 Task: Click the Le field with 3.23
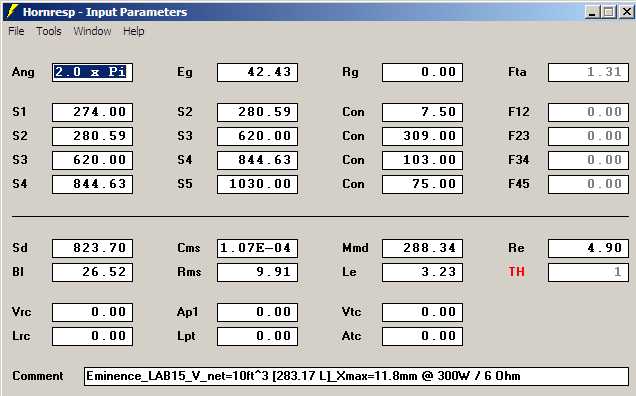point(422,272)
